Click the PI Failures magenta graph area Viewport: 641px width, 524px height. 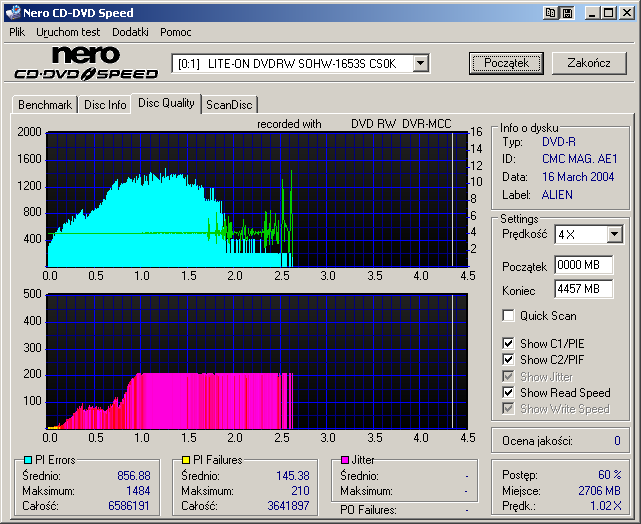257,361
